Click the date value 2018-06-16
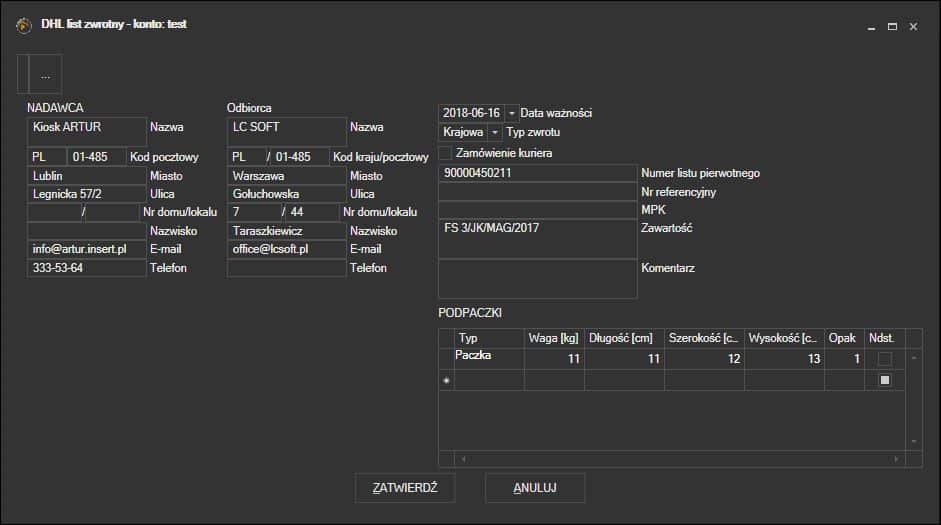The image size is (941, 525). pyautogui.click(x=472, y=113)
